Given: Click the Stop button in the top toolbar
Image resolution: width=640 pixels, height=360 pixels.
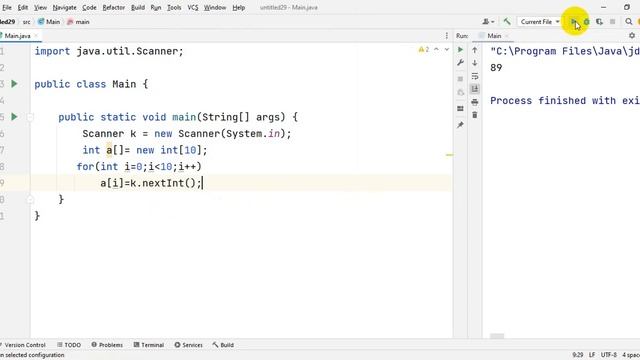Looking at the screenshot, I should click(612, 22).
